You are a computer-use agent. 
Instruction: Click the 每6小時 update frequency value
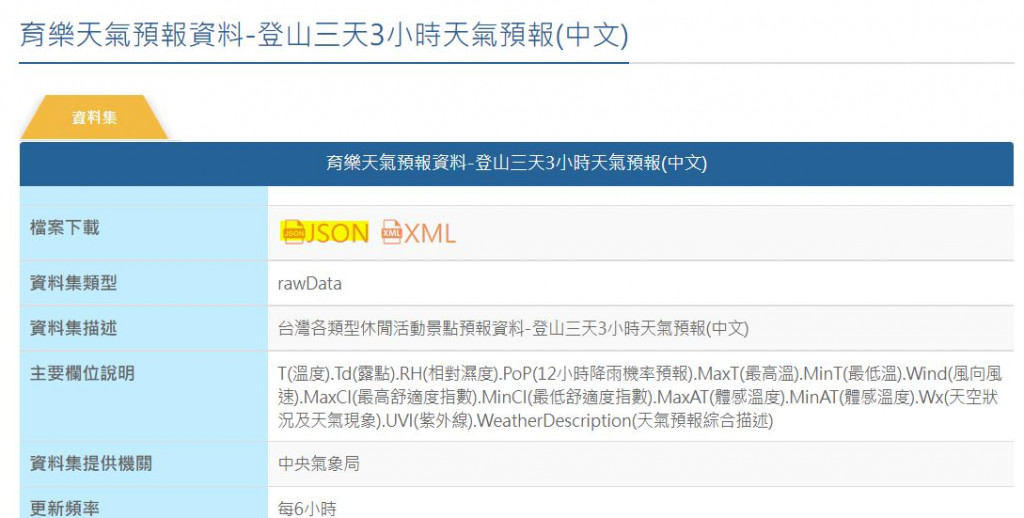pyautogui.click(x=307, y=509)
